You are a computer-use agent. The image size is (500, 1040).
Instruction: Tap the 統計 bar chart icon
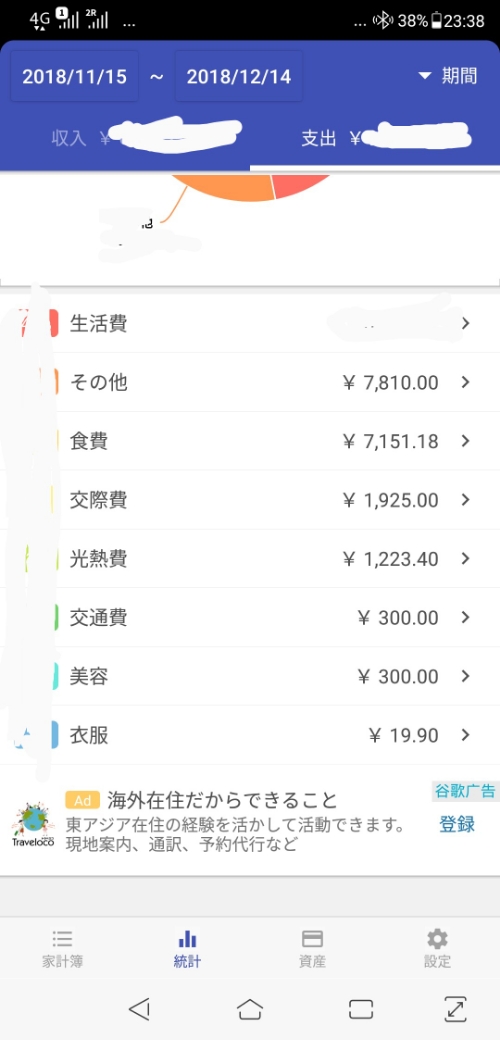pos(187,939)
